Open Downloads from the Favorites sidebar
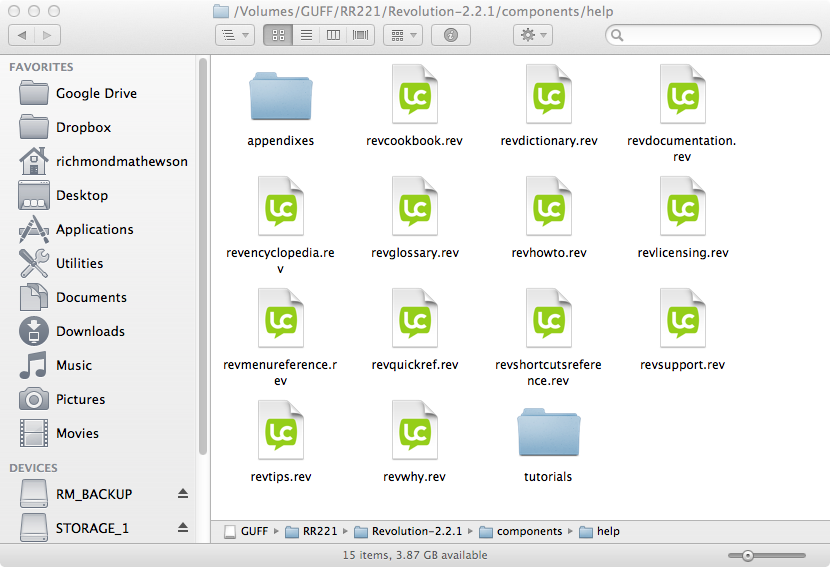830x567 pixels. pyautogui.click(x=90, y=331)
